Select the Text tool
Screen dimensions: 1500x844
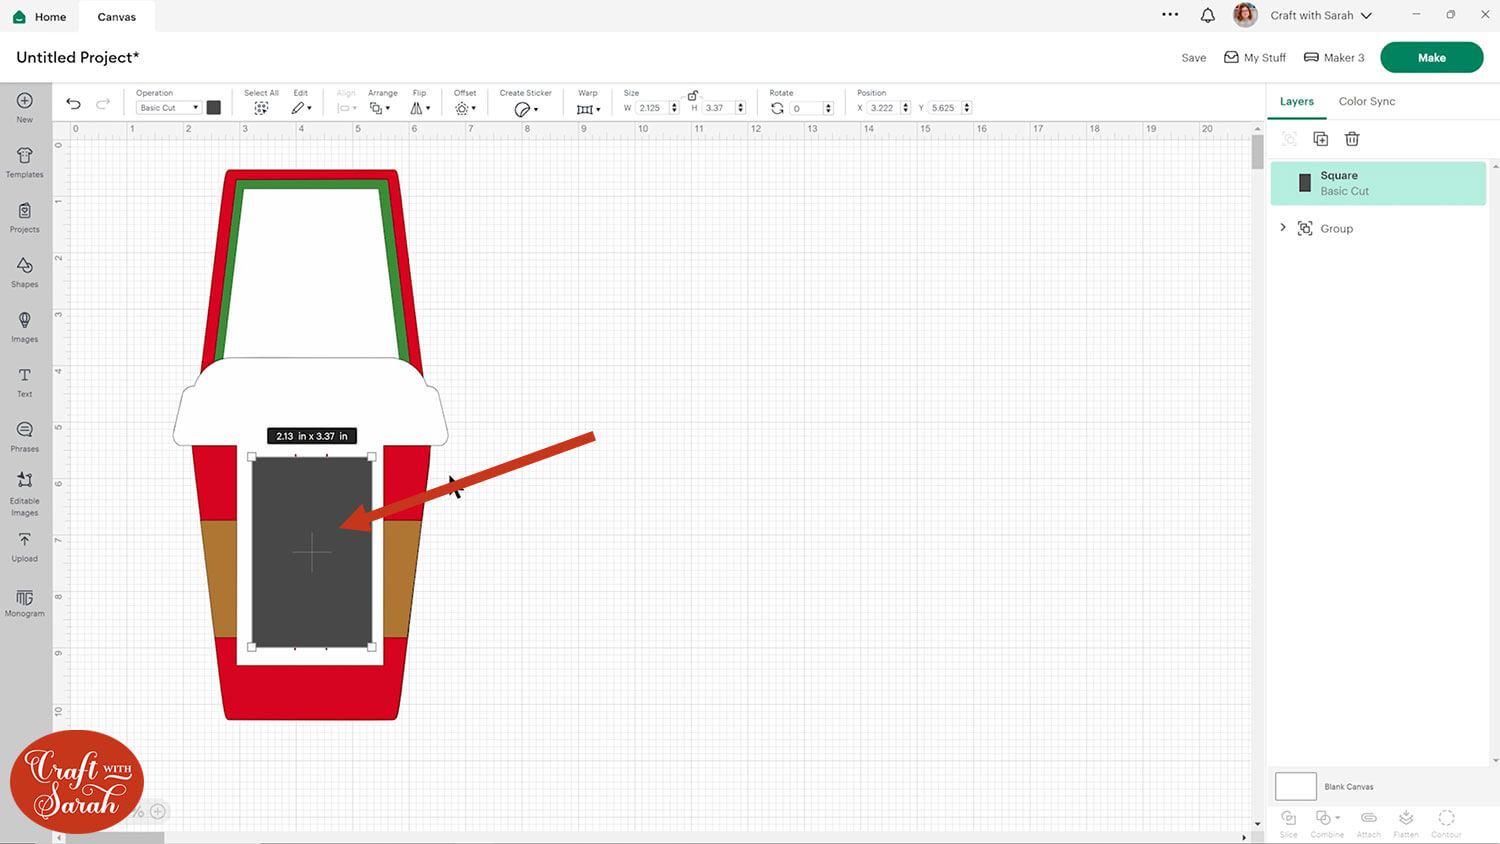click(x=25, y=381)
